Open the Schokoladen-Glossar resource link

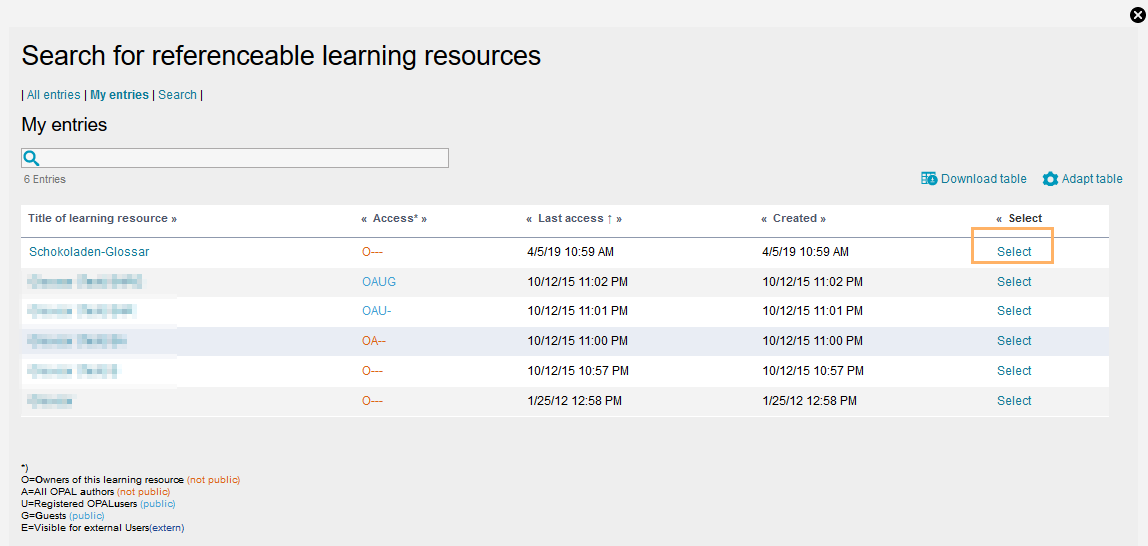point(89,252)
